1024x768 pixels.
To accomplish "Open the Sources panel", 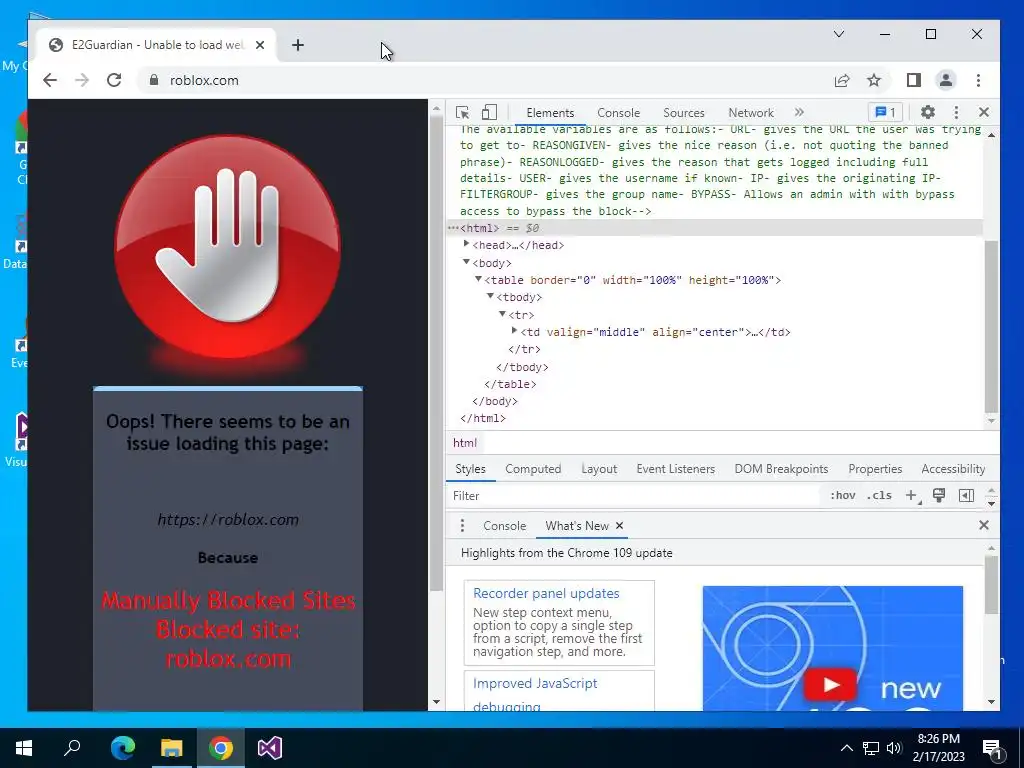I will [684, 113].
